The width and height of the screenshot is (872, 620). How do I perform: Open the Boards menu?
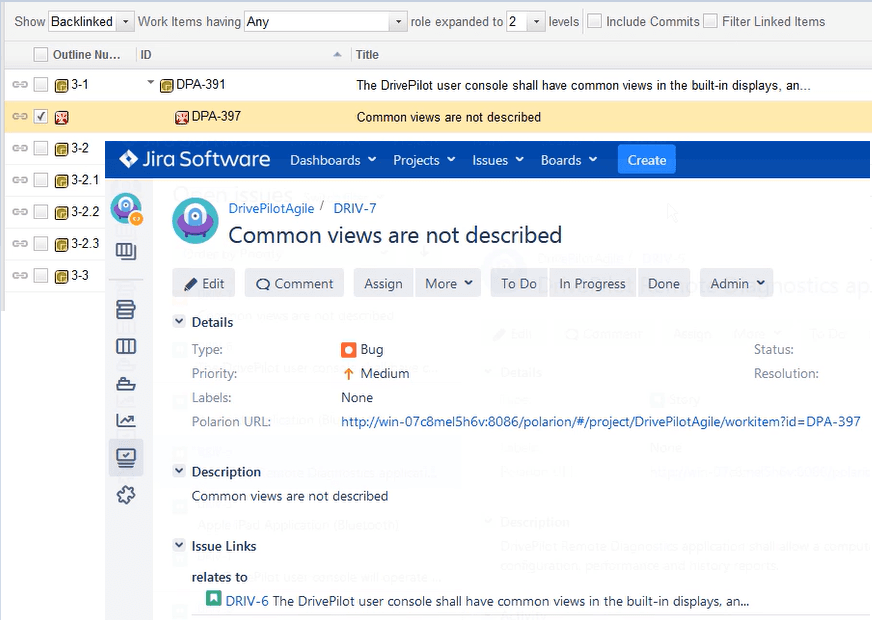click(568, 160)
